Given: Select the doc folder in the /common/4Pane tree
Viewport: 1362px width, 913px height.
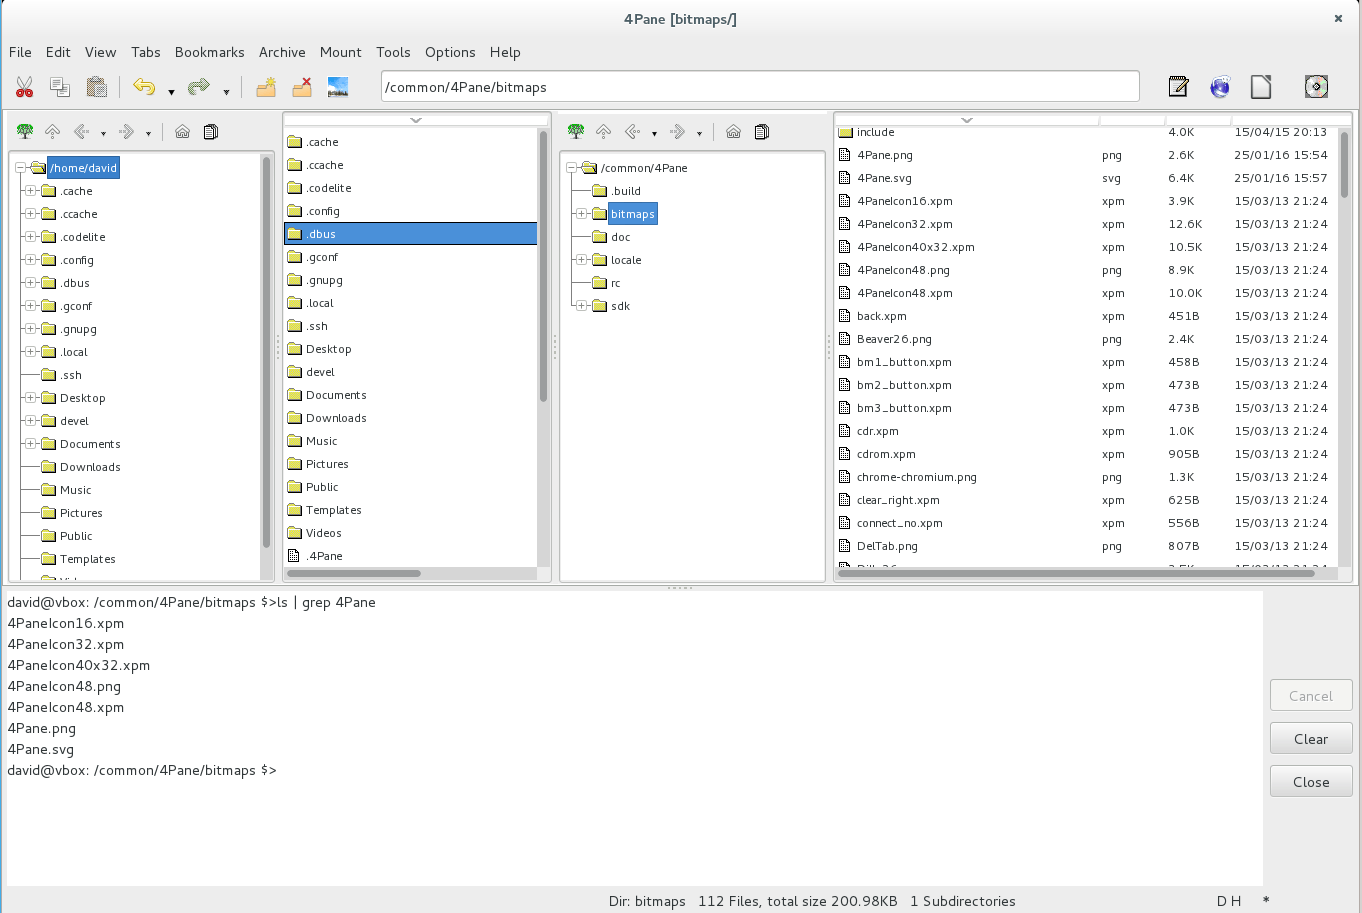Looking at the screenshot, I should (620, 237).
